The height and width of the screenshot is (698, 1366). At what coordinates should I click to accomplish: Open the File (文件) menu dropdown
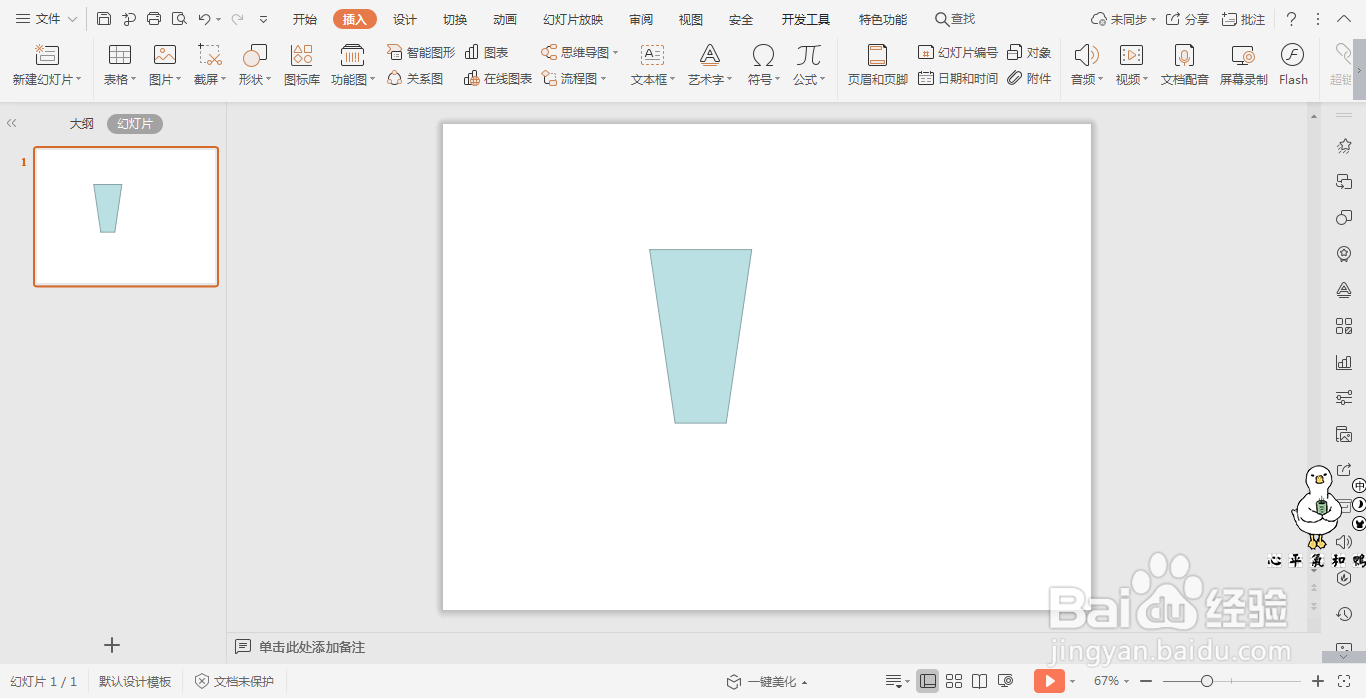tap(47, 19)
